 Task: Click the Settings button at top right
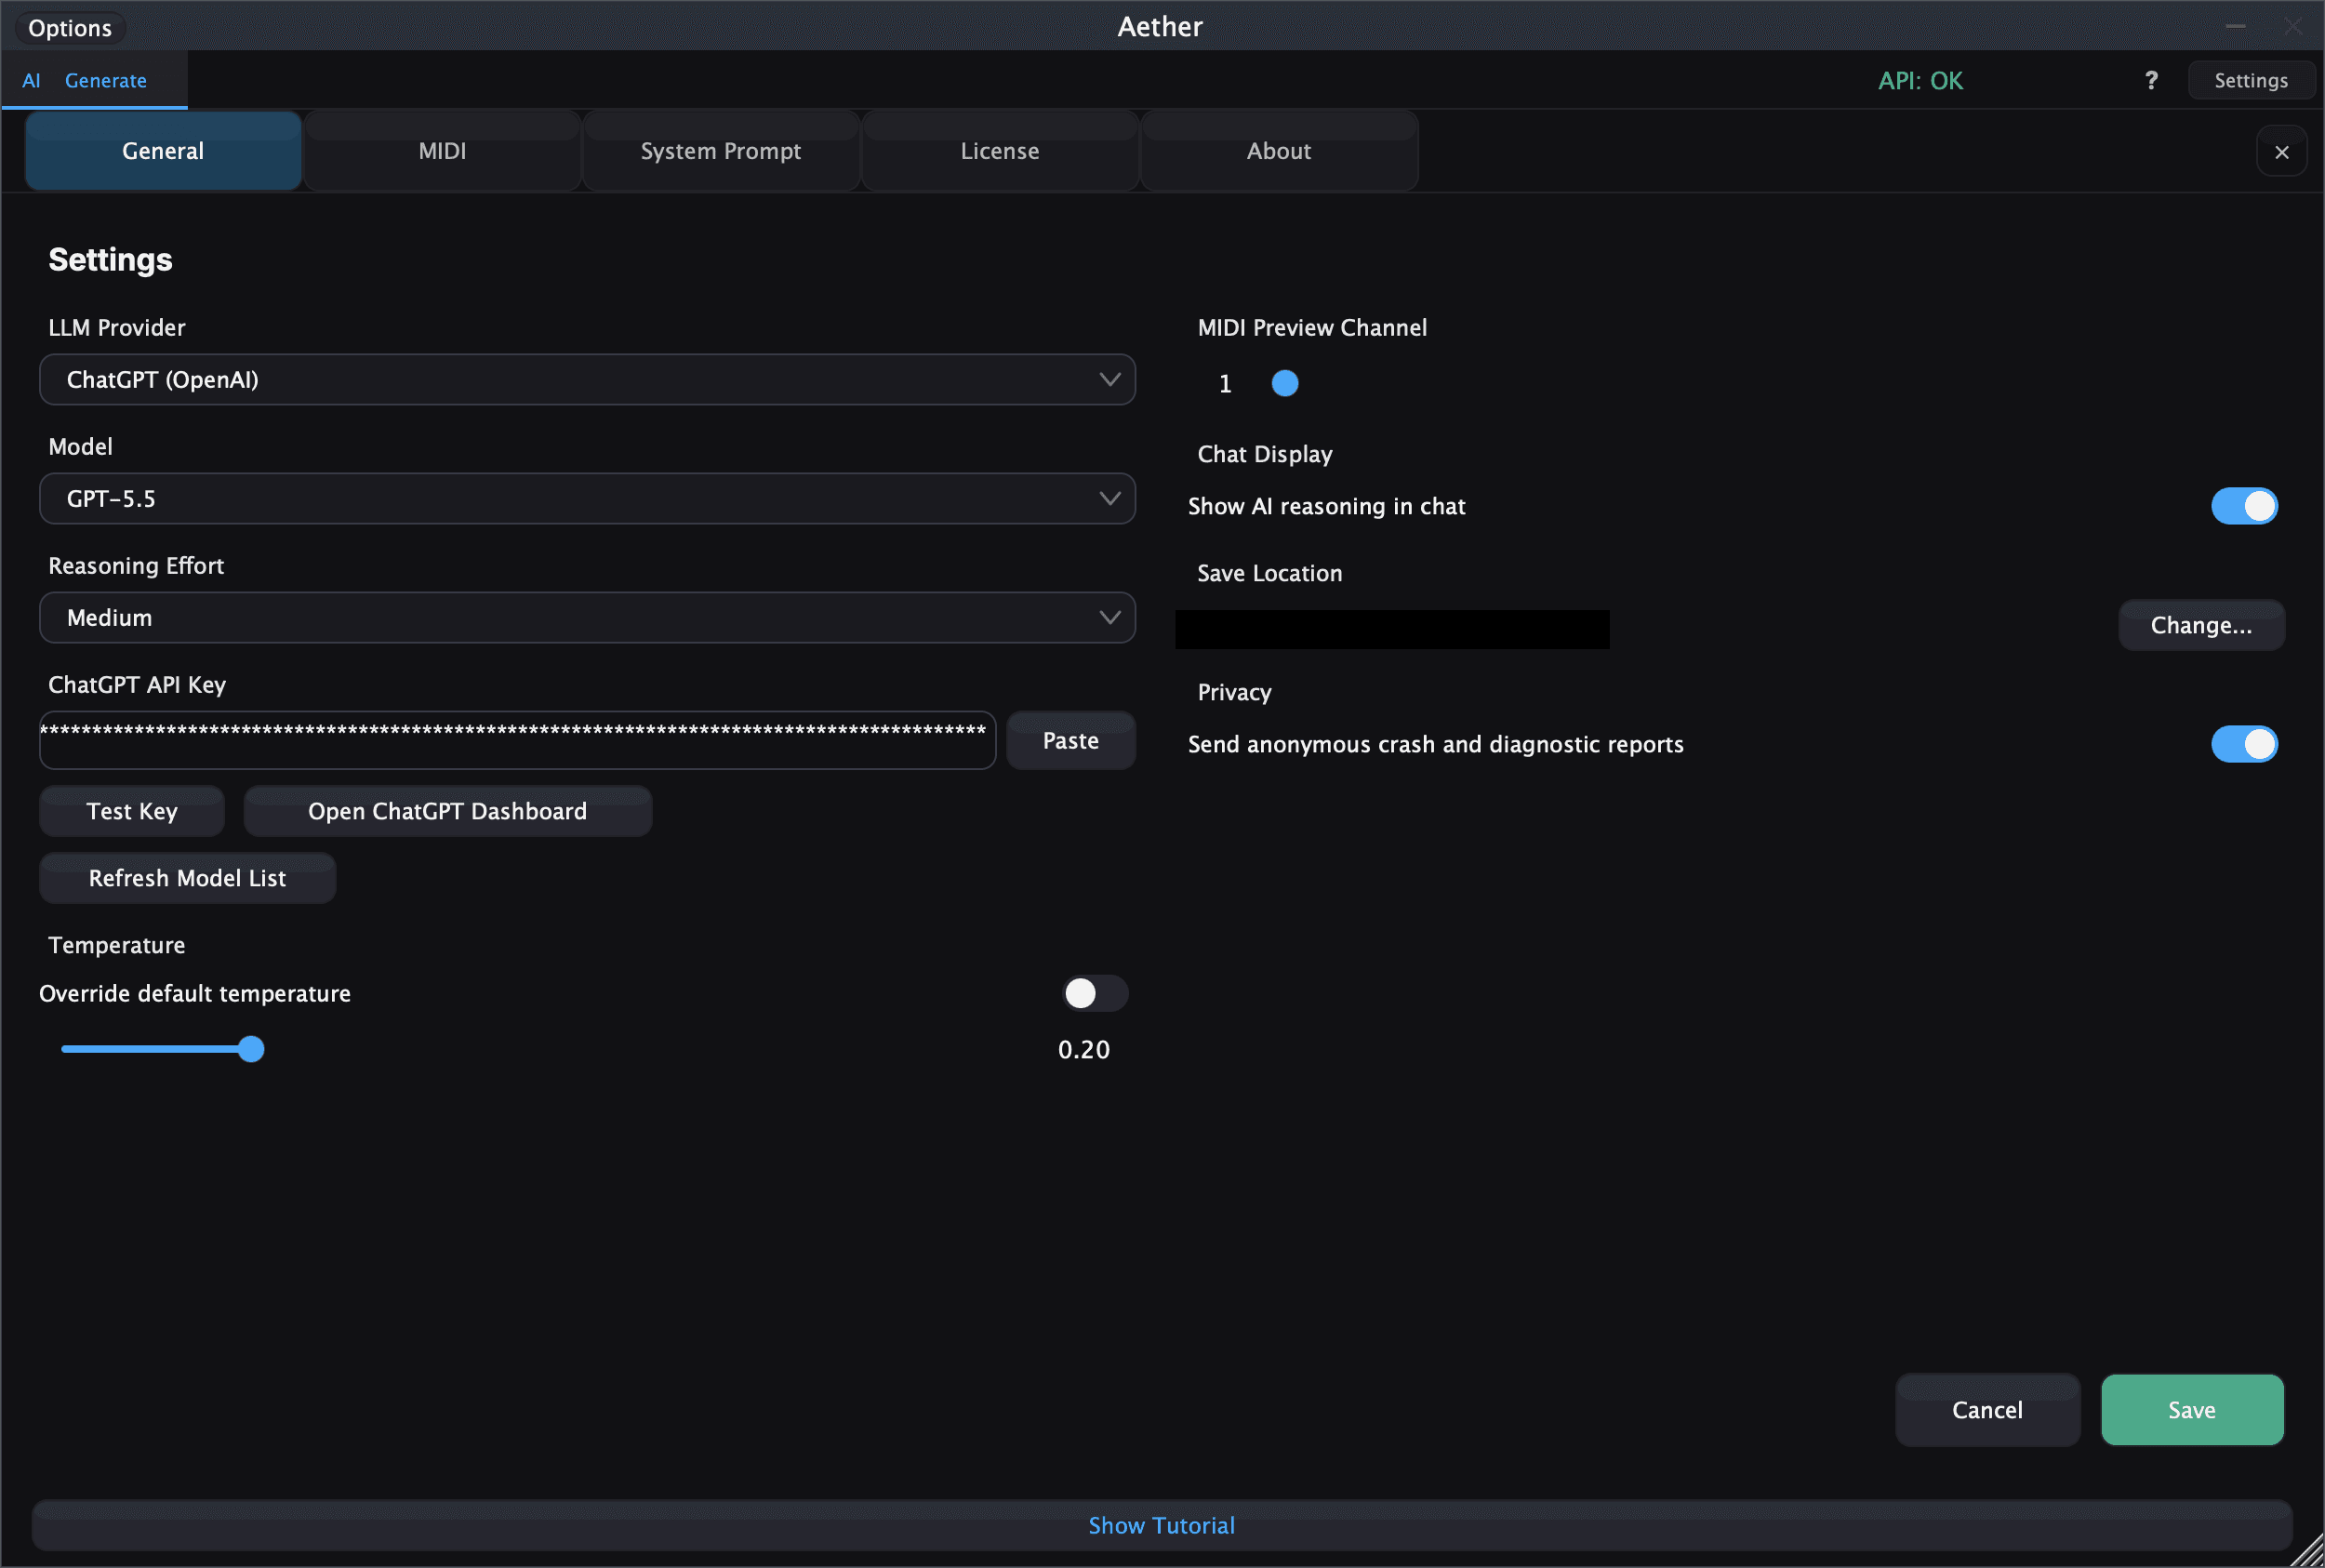[2251, 80]
